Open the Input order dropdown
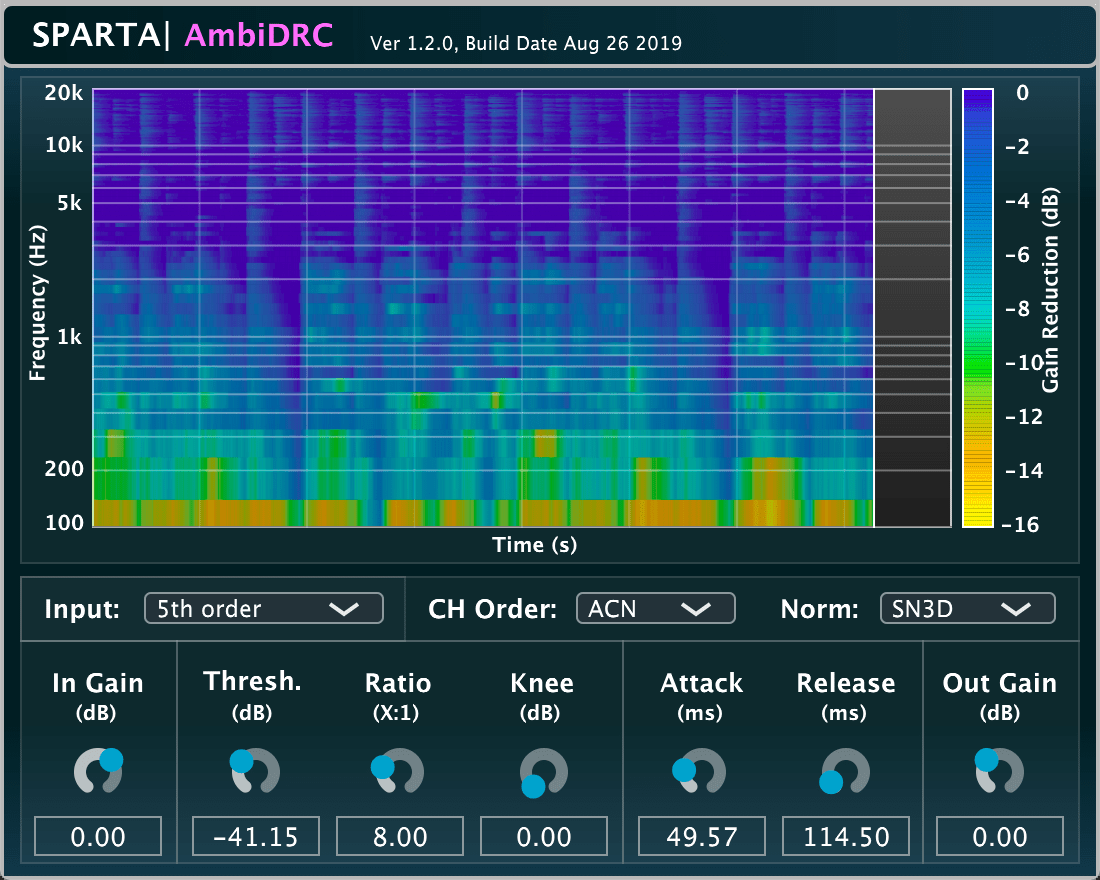 click(x=264, y=608)
